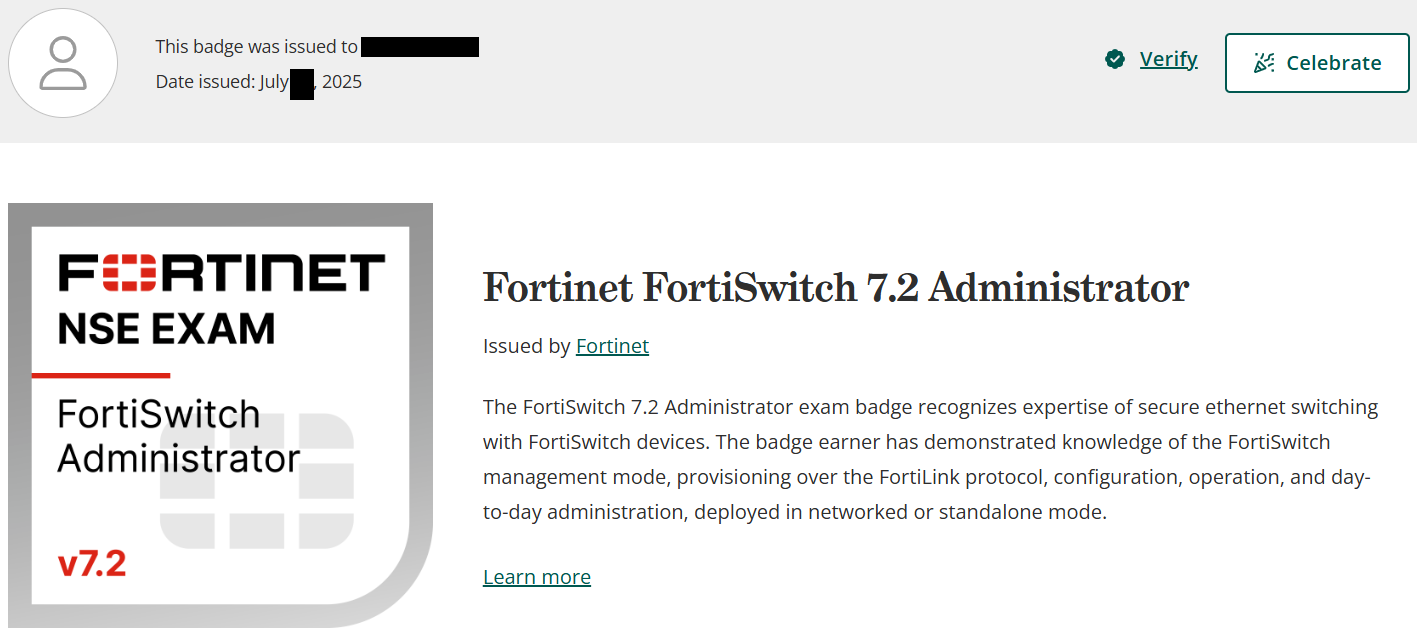Viewport: 1417px width, 635px height.
Task: Click the 'This badge was issued to' label
Action: point(256,46)
